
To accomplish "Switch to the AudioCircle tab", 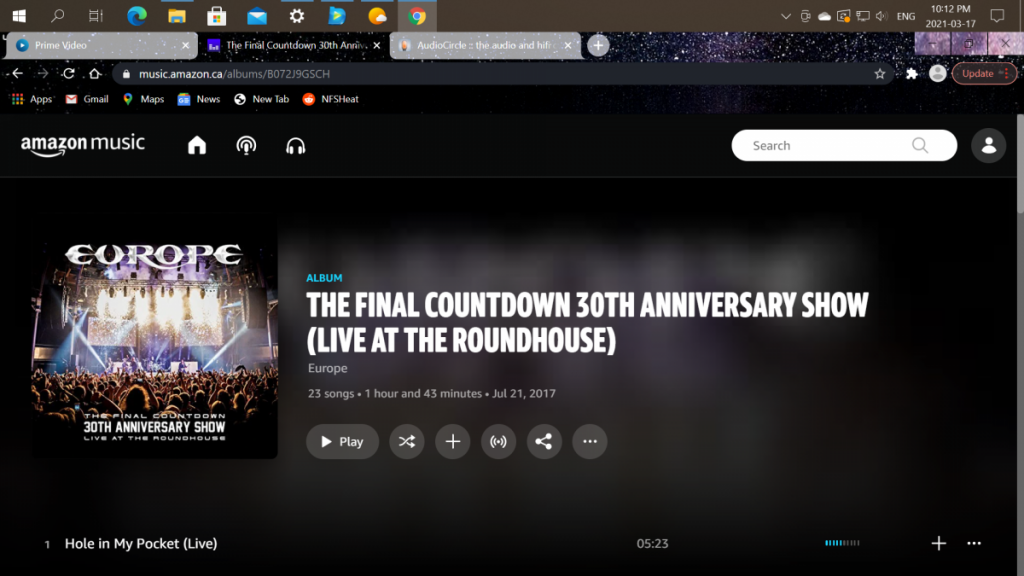I will (485, 45).
